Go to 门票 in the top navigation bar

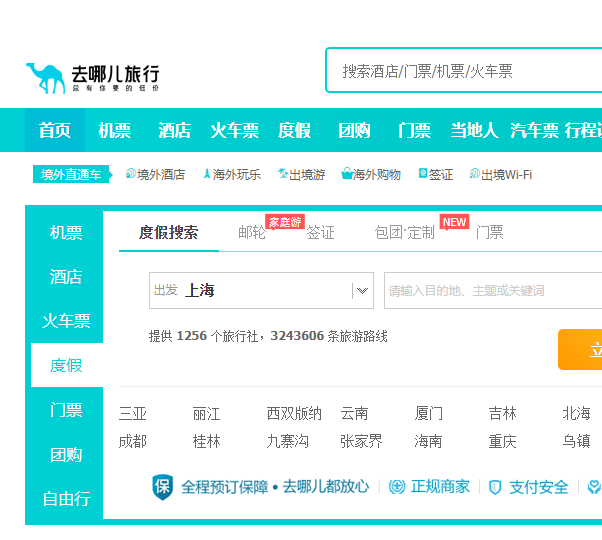[414, 130]
